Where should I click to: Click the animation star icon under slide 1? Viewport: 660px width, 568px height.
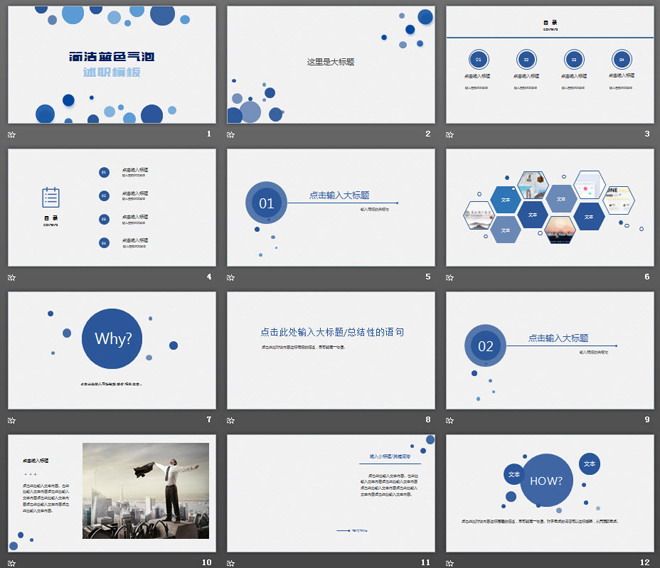[x=12, y=135]
